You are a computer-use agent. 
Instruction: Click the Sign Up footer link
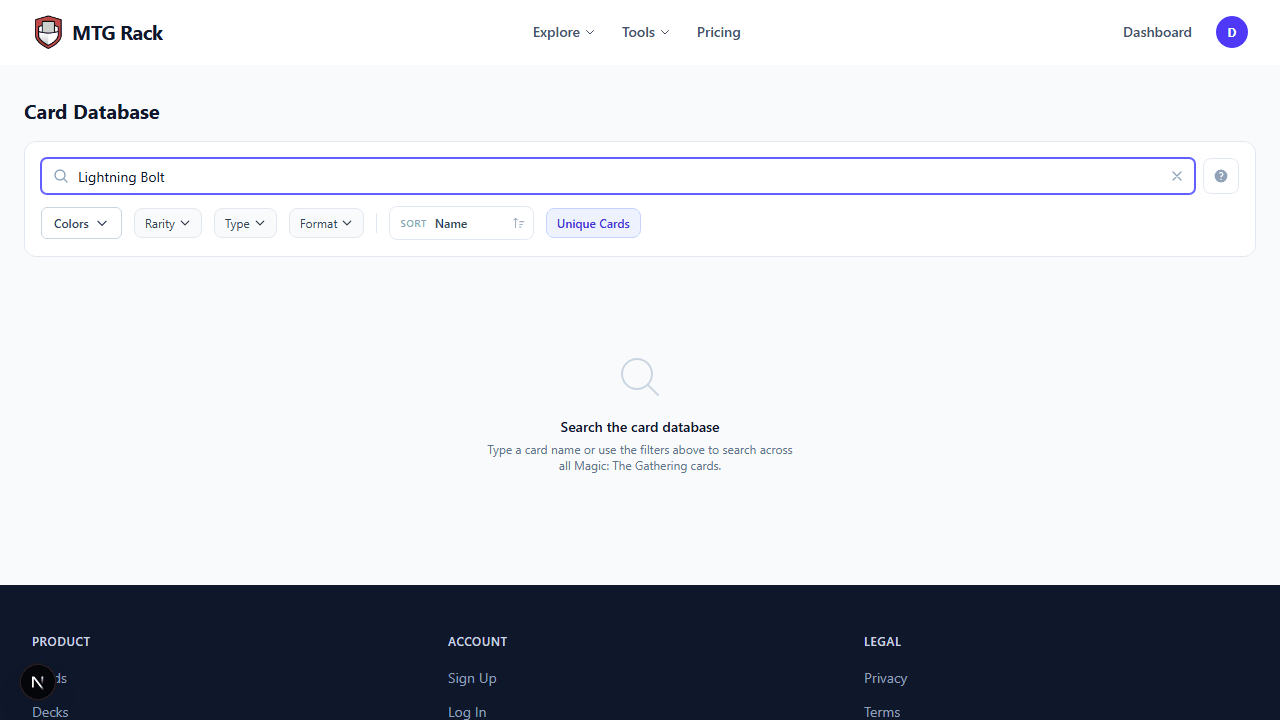coord(472,678)
